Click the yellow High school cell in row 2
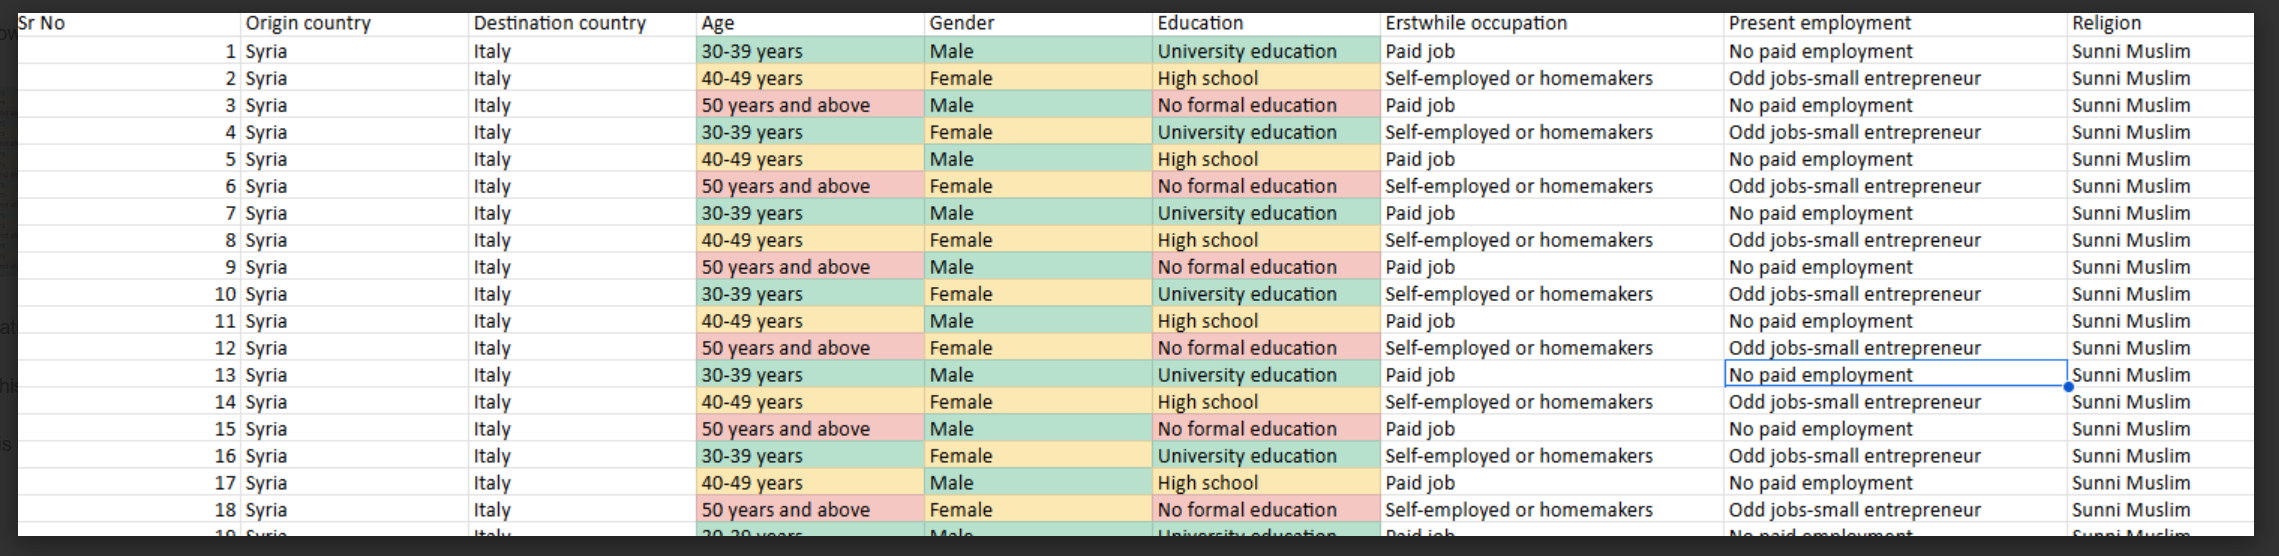 [1267, 78]
